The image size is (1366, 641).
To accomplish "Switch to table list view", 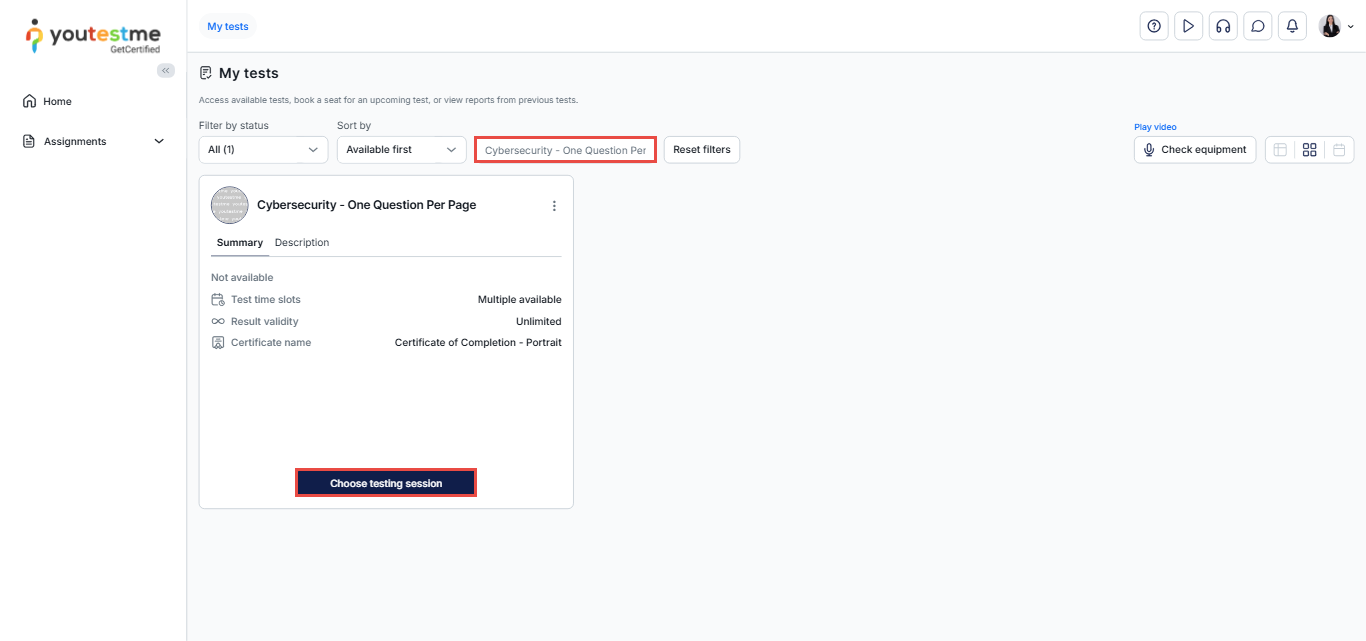I will pos(1280,150).
